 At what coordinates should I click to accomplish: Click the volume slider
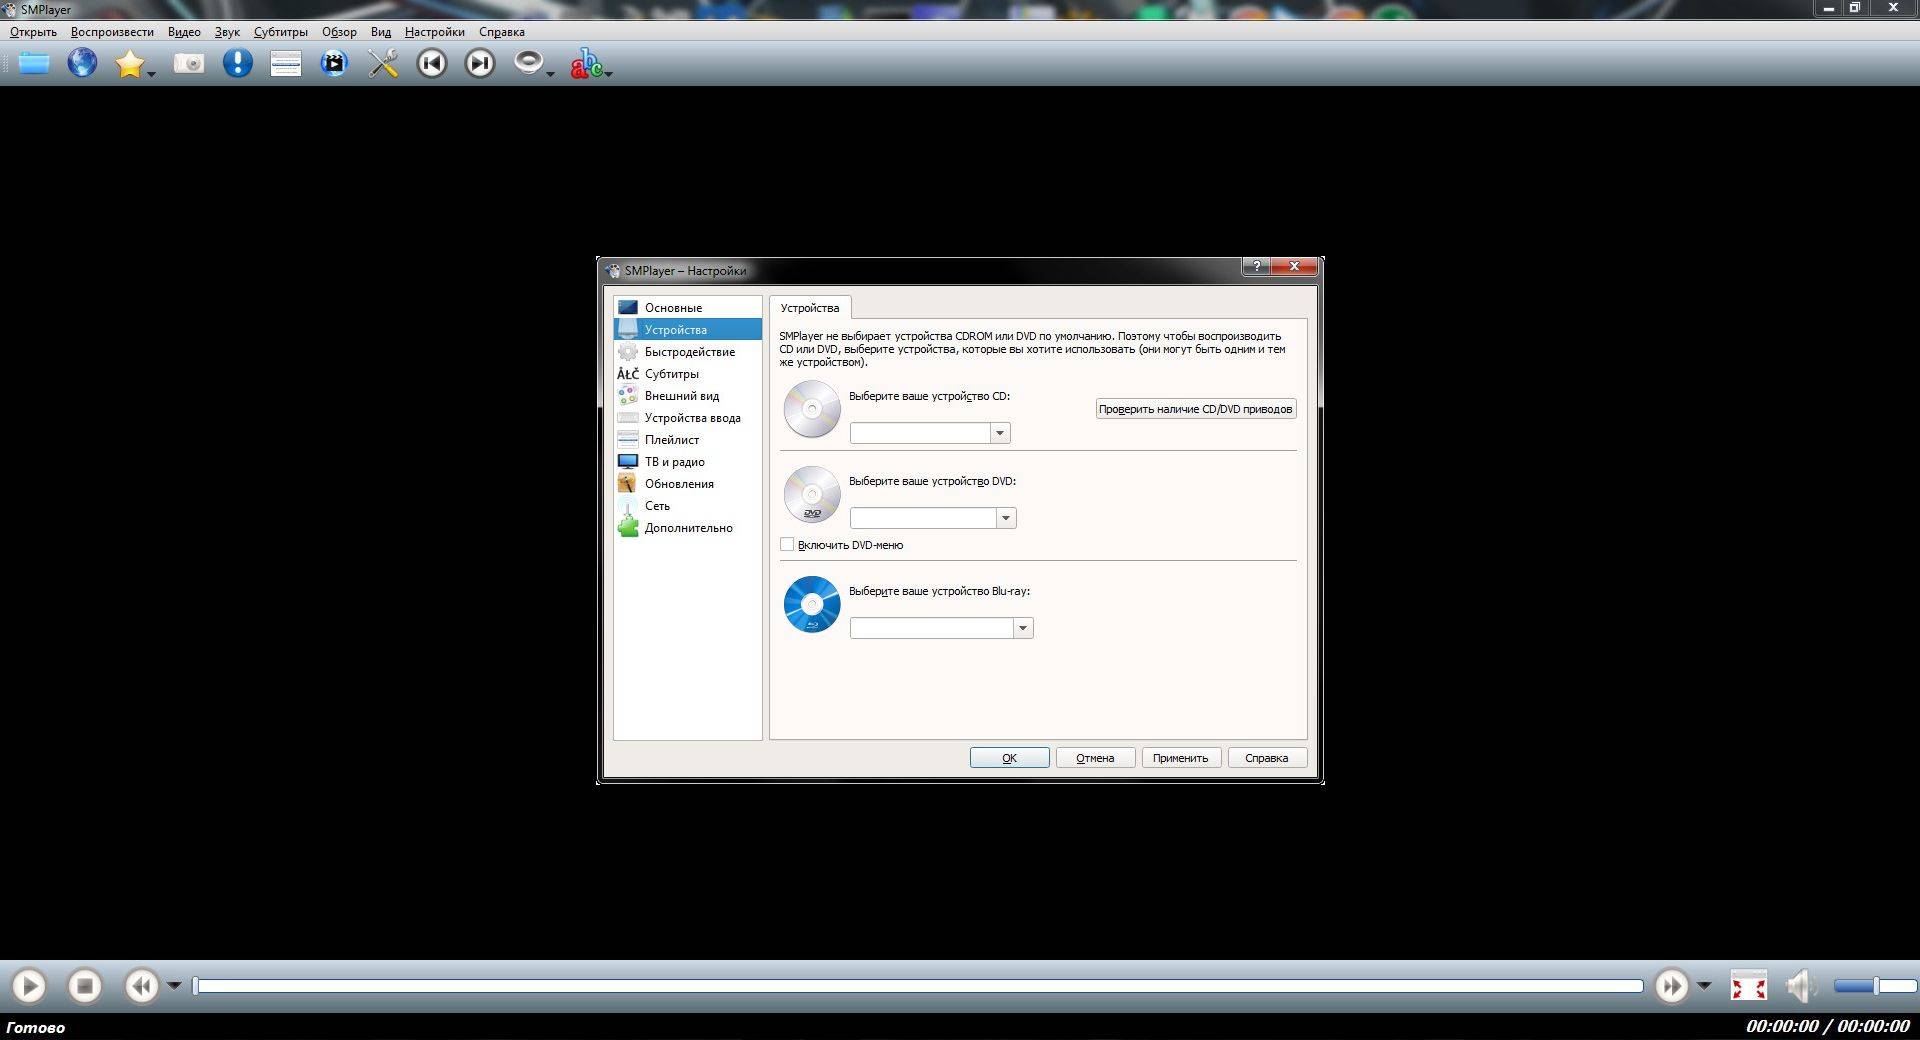(1875, 986)
